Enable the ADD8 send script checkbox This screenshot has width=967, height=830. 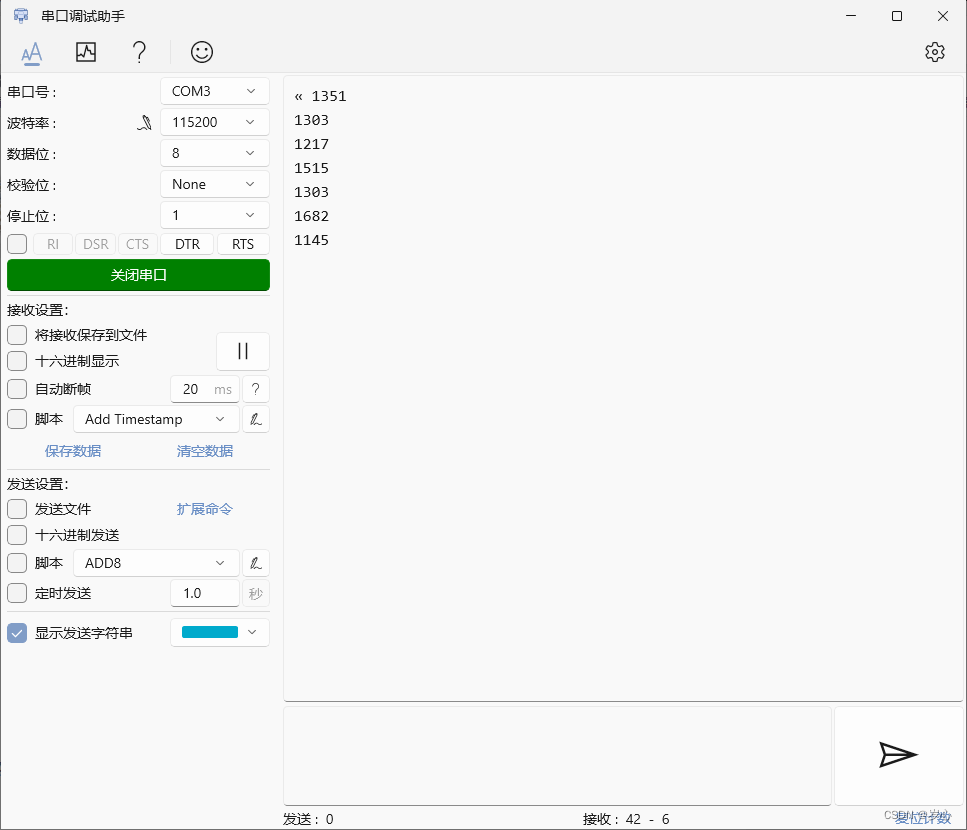point(17,563)
